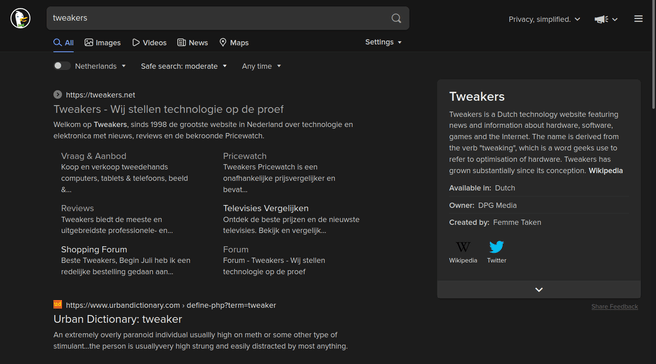Expand the Tweakers info panel chevron

click(x=539, y=290)
